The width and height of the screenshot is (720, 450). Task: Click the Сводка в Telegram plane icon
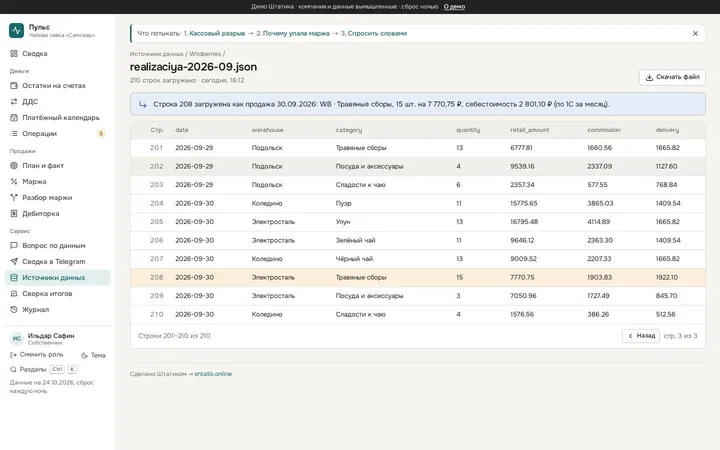click(14, 262)
